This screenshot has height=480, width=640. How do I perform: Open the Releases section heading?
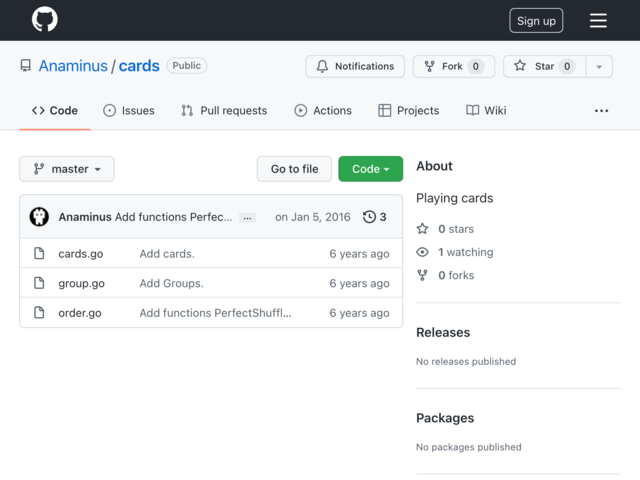[x=443, y=333]
